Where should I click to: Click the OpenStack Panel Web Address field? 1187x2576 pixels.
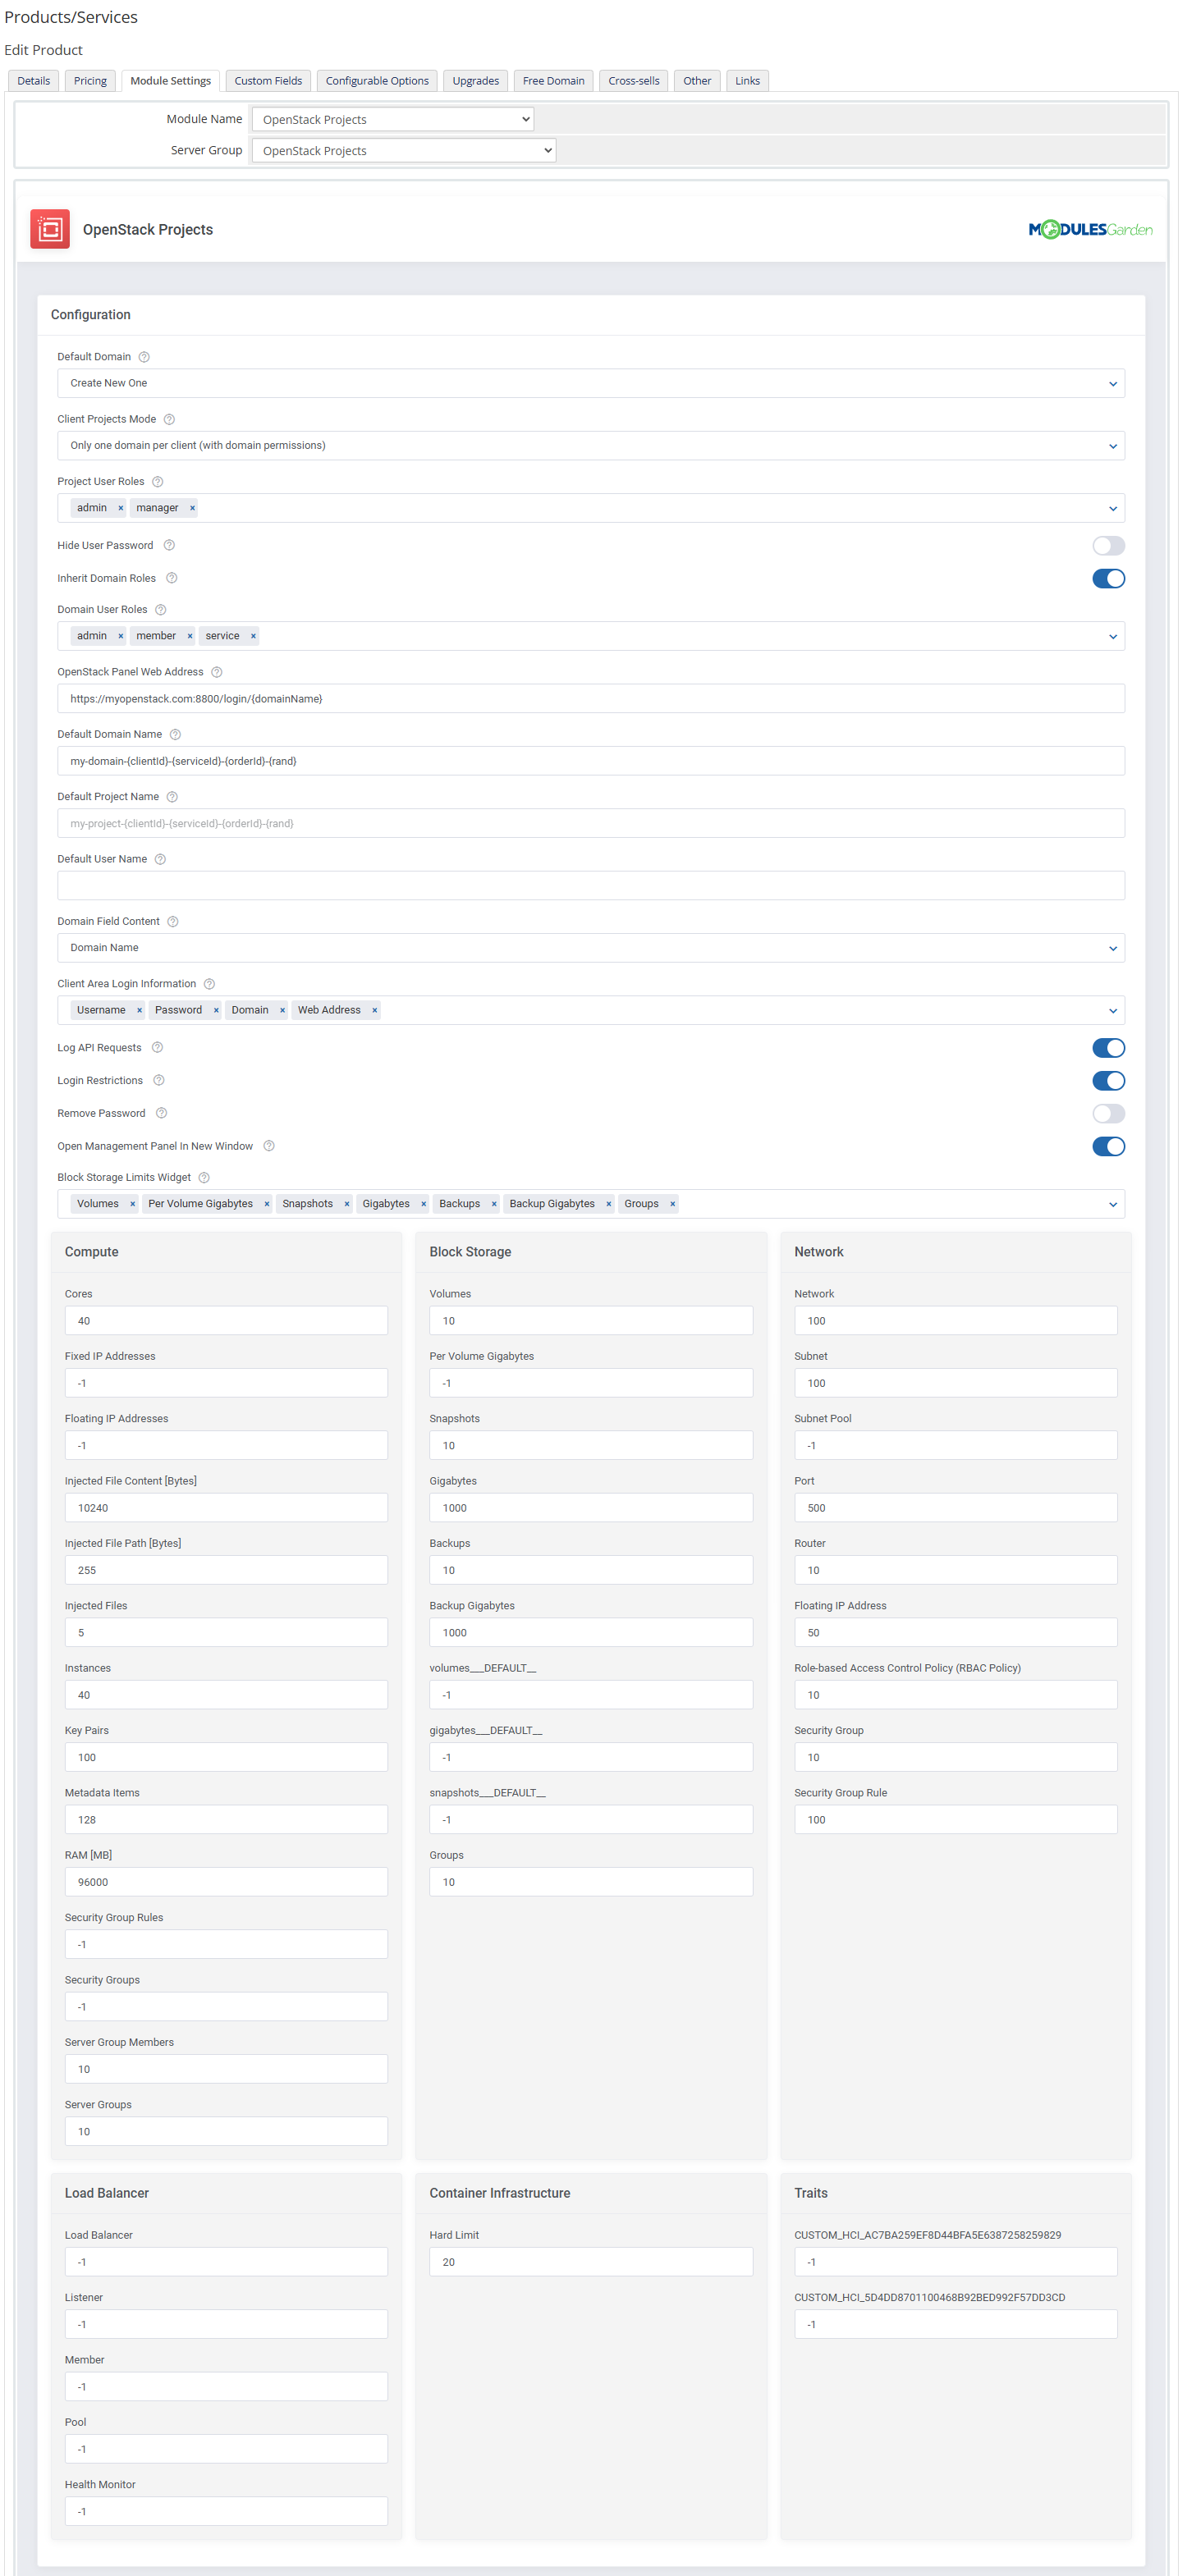(x=591, y=698)
